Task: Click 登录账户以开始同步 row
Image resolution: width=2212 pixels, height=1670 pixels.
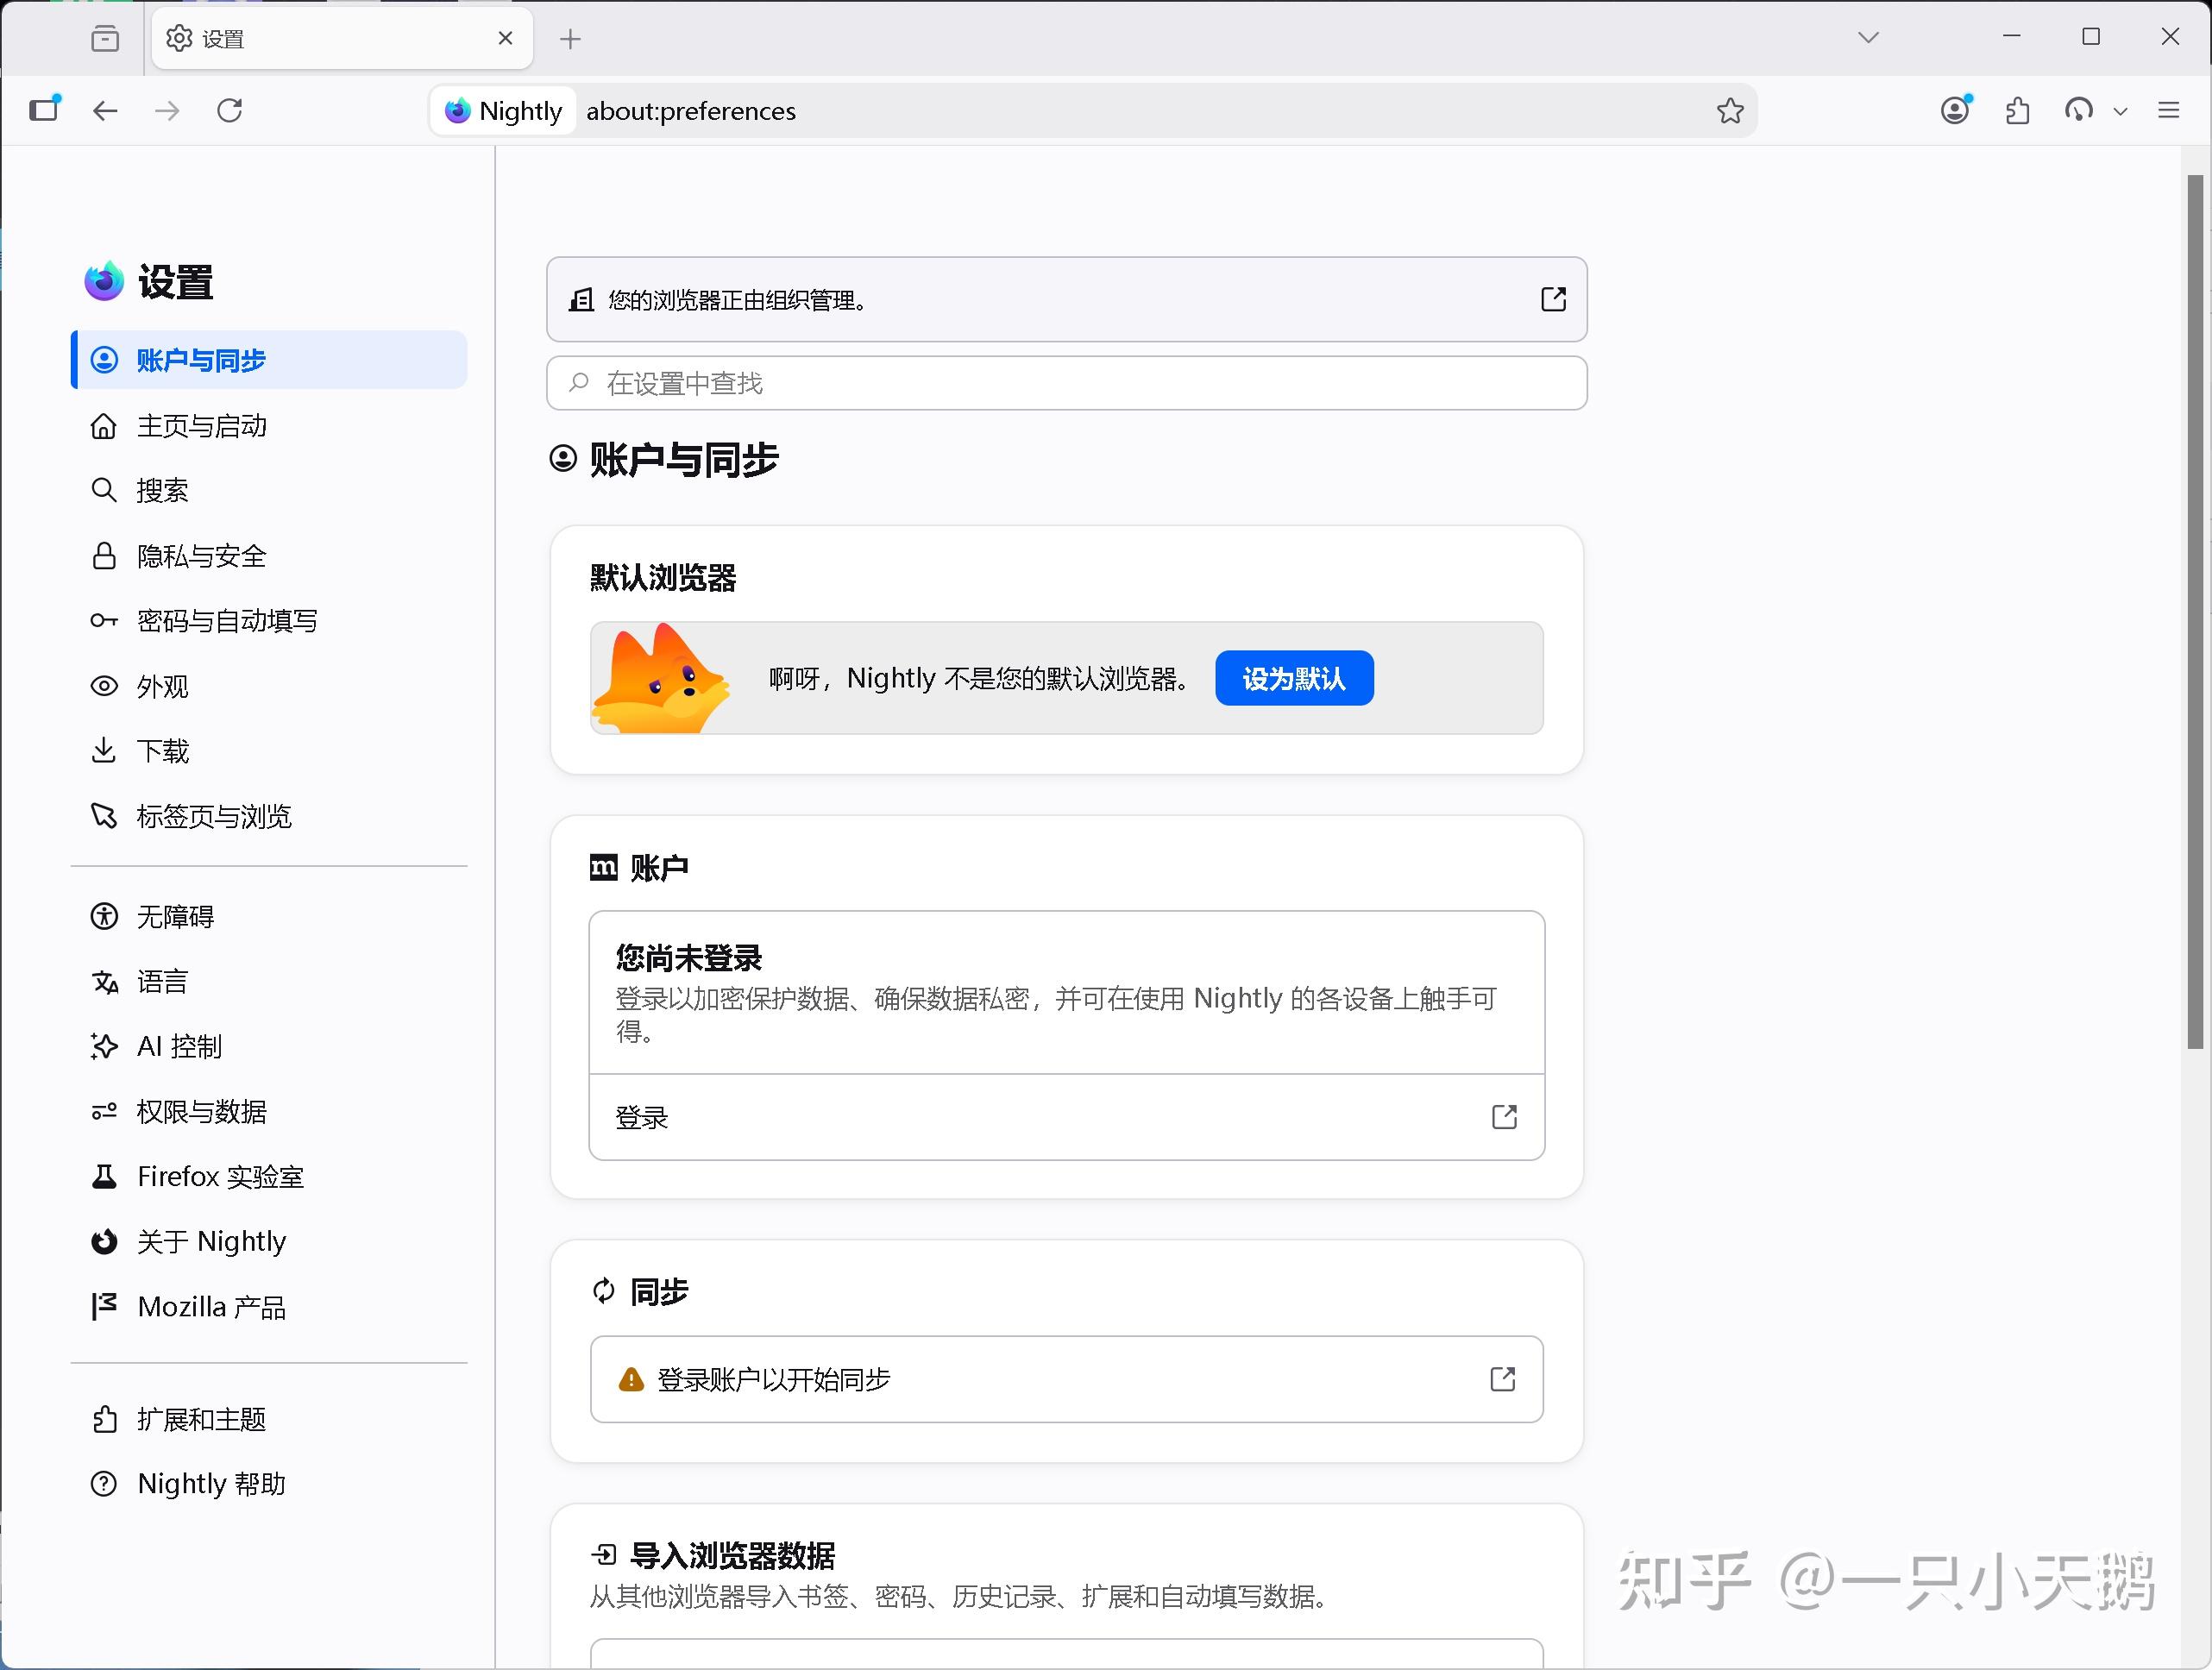Action: 1066,1379
